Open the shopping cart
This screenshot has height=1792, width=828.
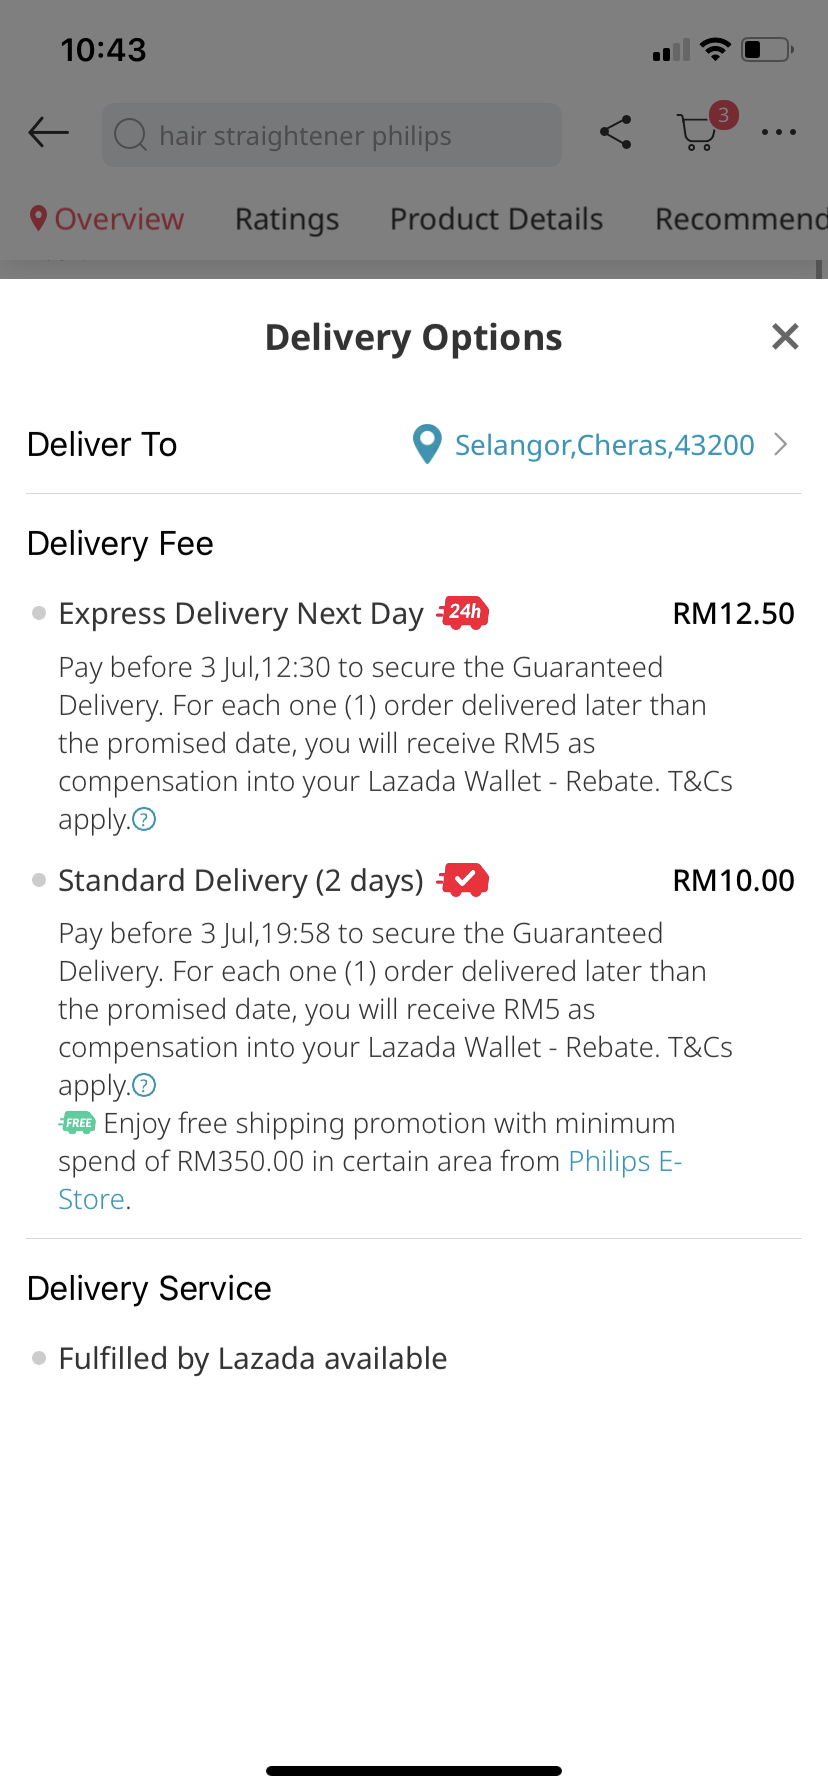point(697,132)
